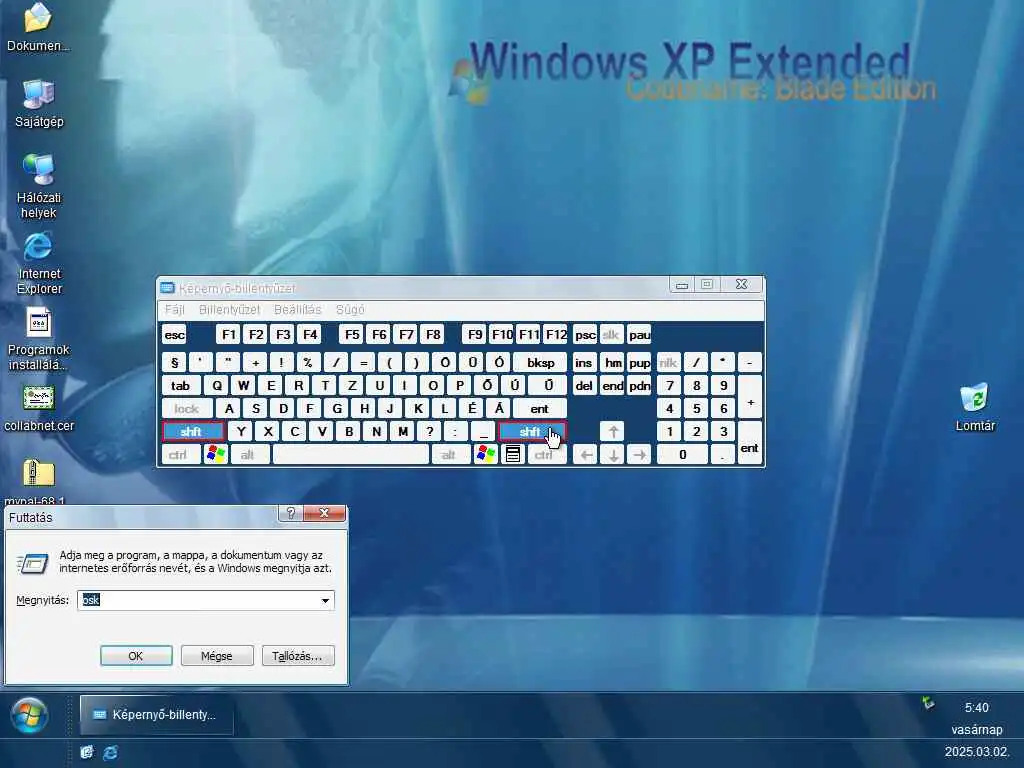1024x768 pixels.
Task: Launch Internet Explorer from quick launch
Action: (110, 752)
